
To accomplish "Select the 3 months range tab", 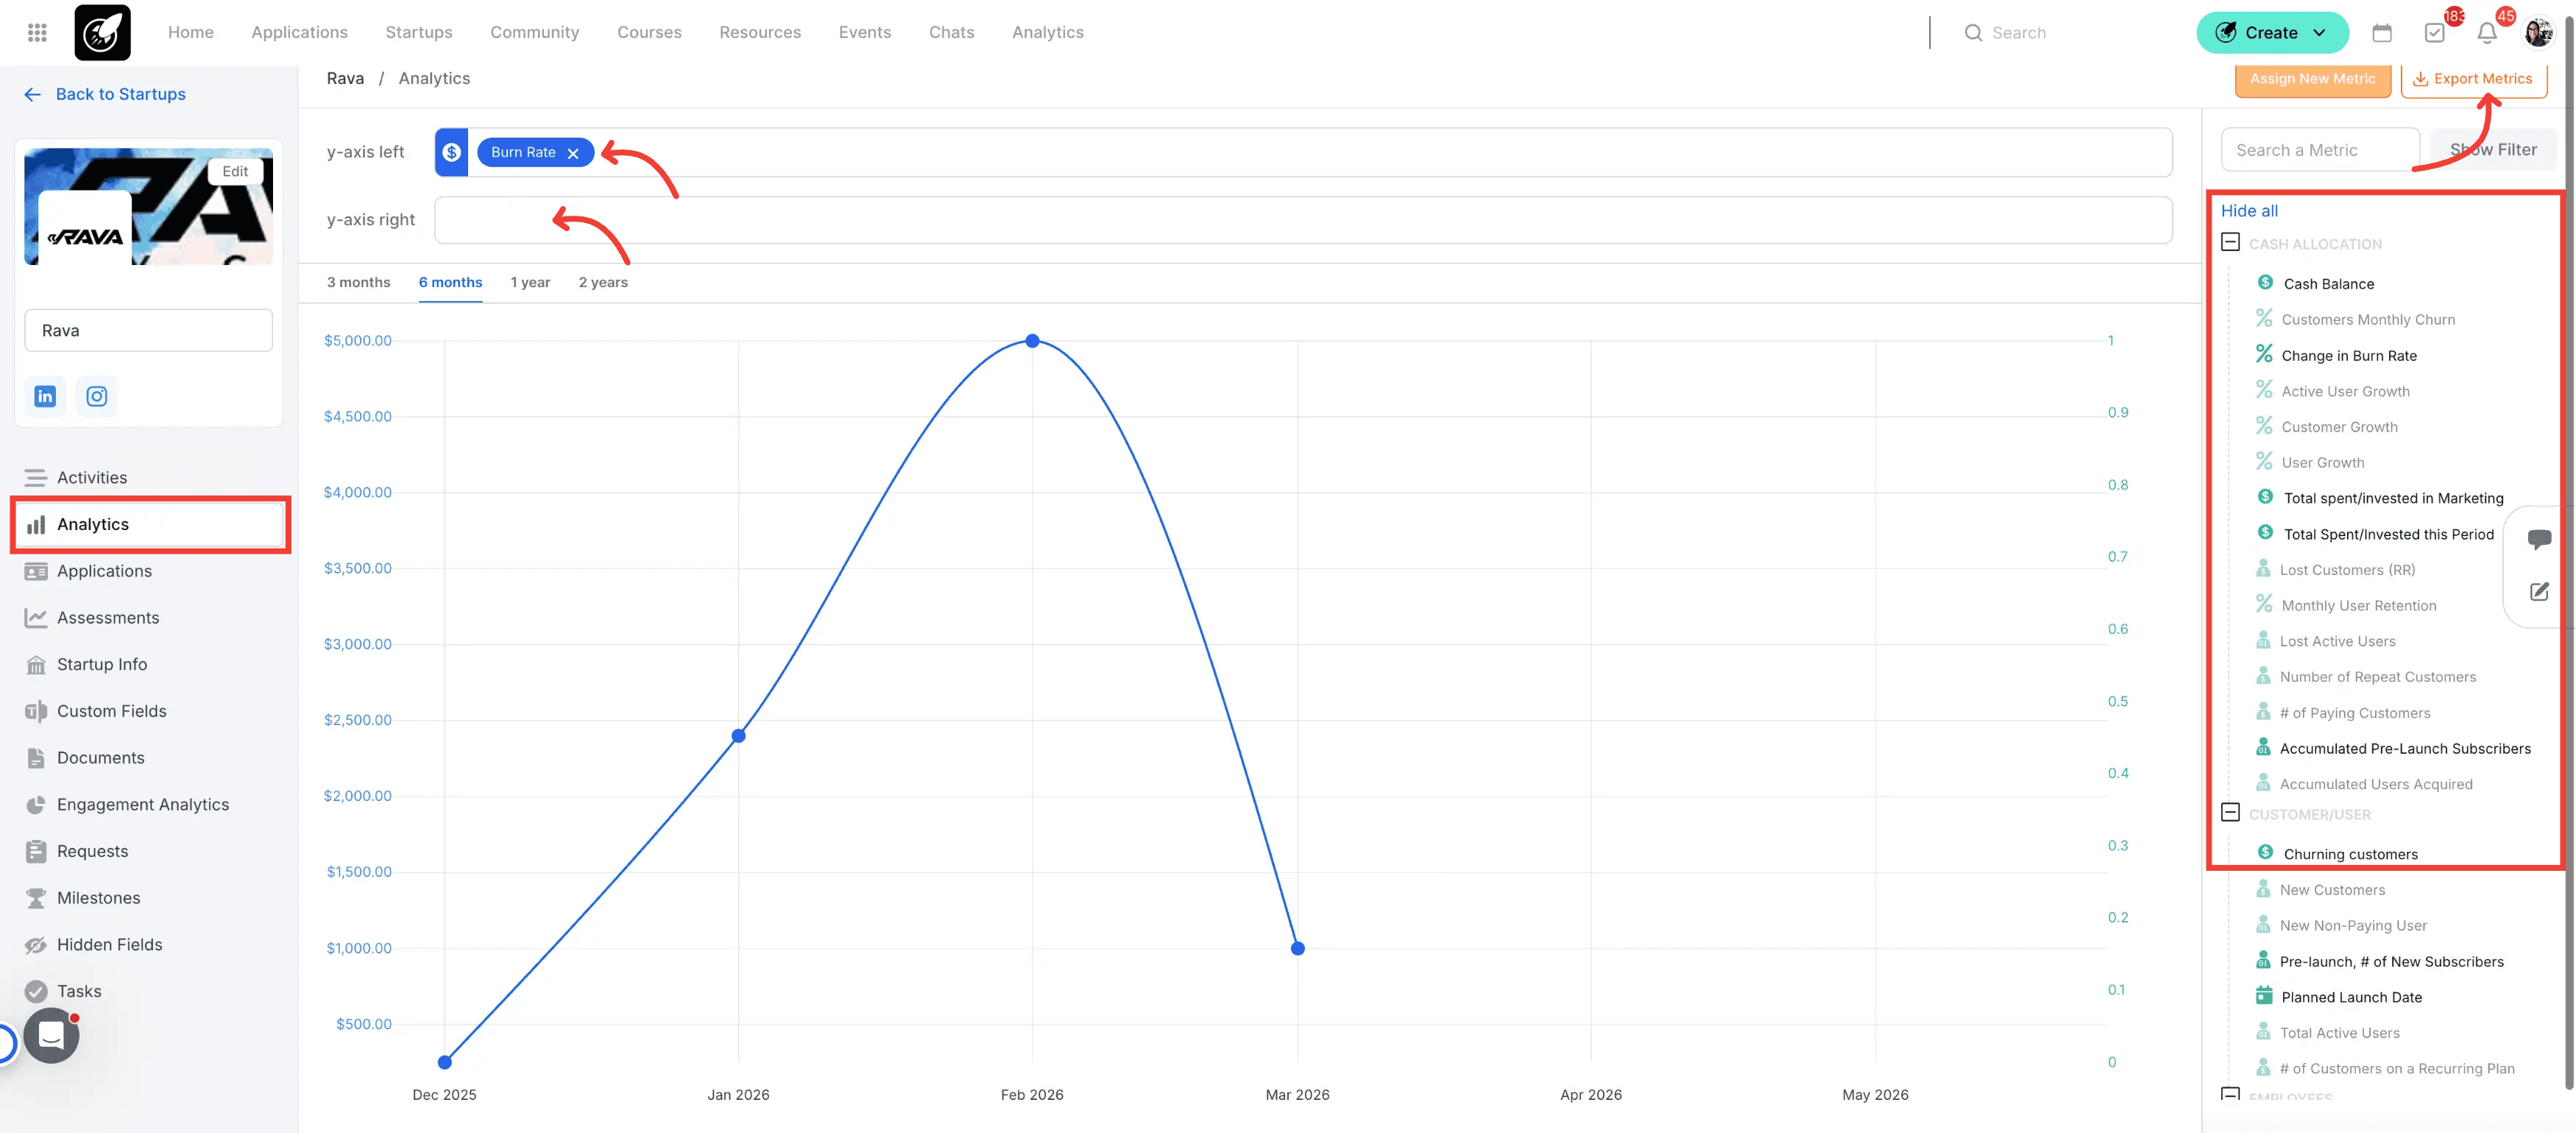I will (x=358, y=282).
